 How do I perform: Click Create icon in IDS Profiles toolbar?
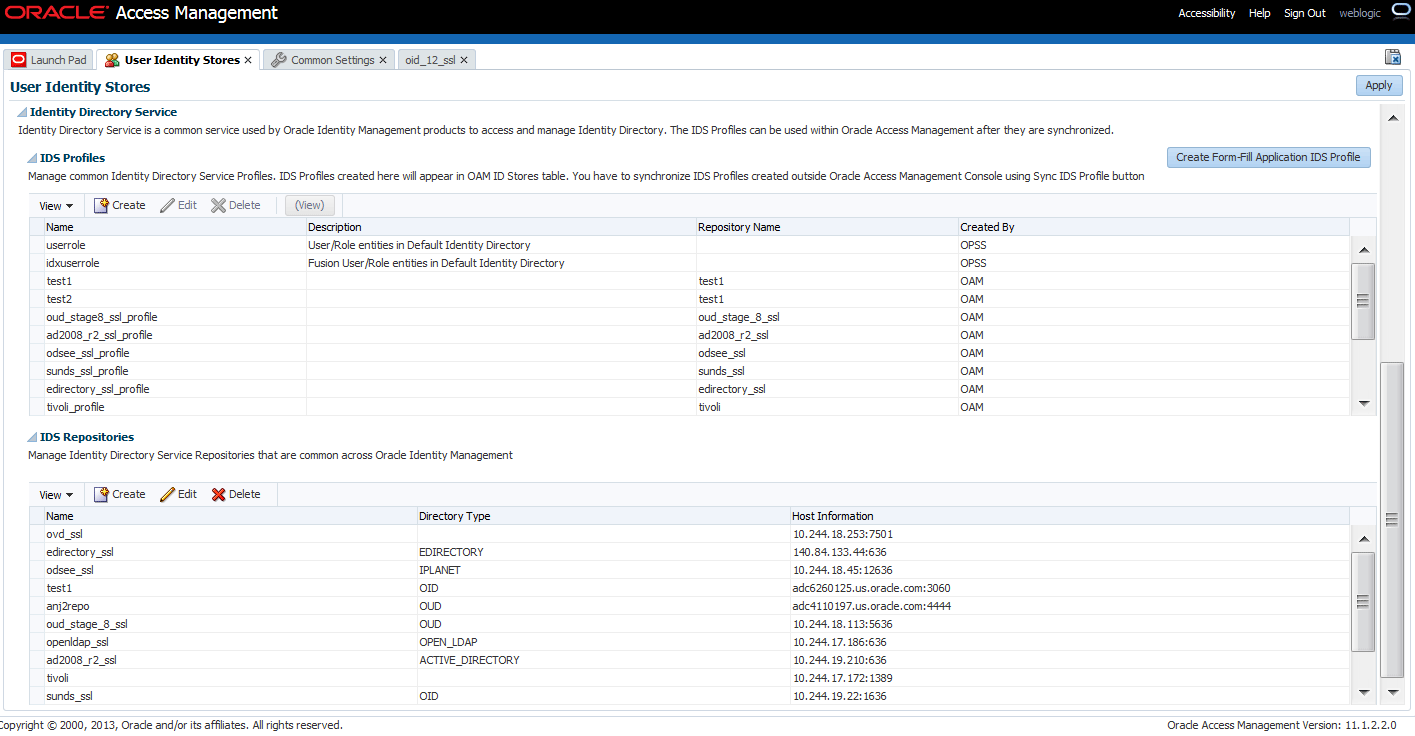pyautogui.click(x=101, y=205)
